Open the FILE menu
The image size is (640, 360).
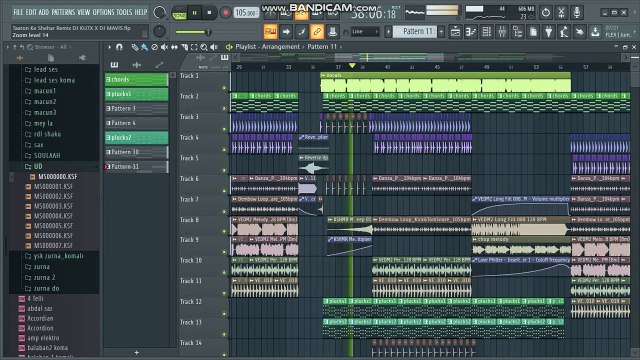pyautogui.click(x=18, y=12)
